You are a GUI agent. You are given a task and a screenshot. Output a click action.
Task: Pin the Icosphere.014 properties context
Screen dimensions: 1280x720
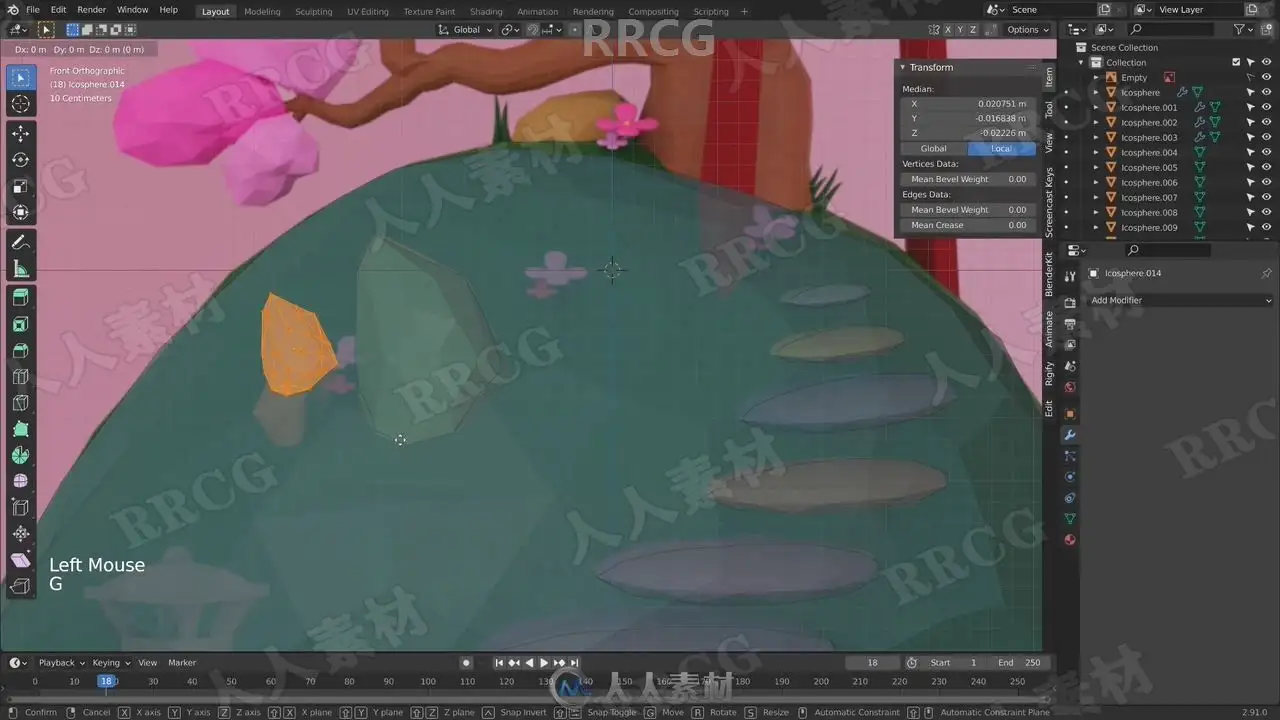(x=1266, y=273)
